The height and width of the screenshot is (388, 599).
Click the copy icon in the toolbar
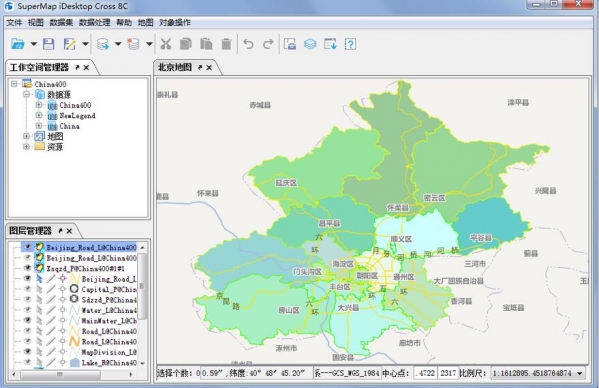tap(186, 44)
